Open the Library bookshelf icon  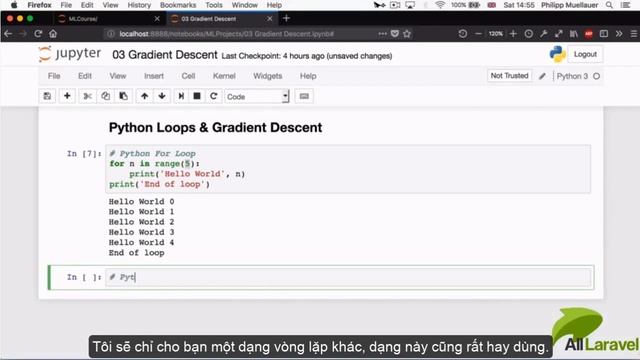(x=573, y=34)
